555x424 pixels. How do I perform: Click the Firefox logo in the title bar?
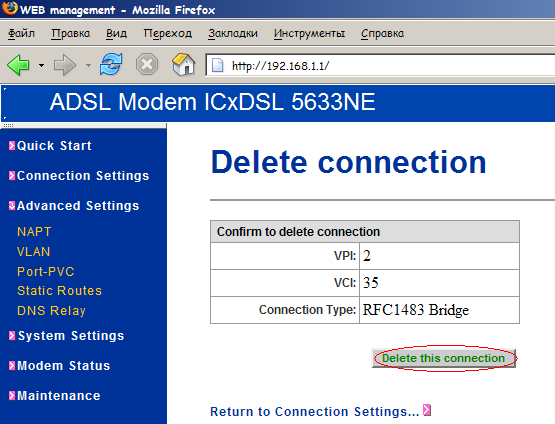10,8
